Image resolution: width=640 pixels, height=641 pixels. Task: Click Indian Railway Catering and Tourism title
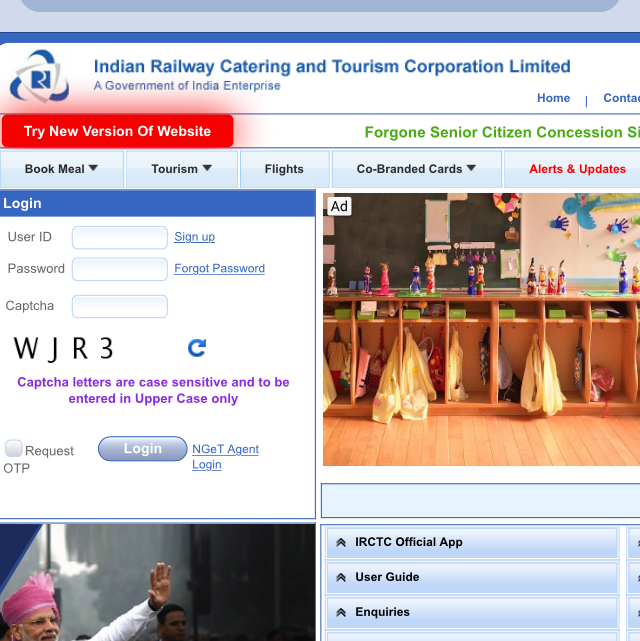pyautogui.click(x=332, y=66)
